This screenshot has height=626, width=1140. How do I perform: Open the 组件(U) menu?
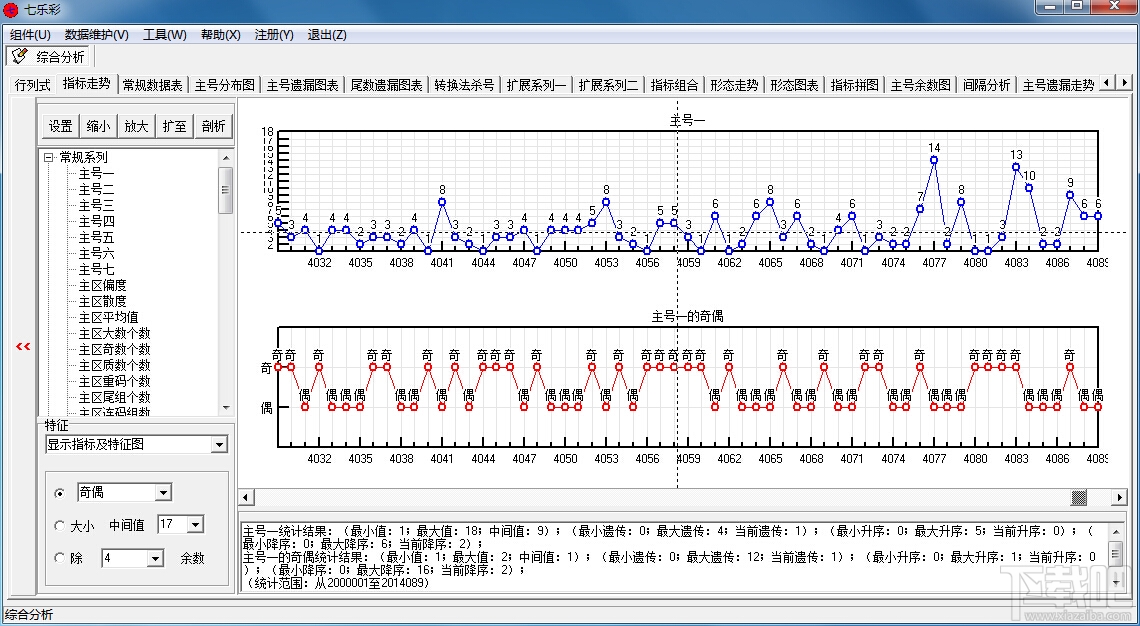tap(30, 35)
